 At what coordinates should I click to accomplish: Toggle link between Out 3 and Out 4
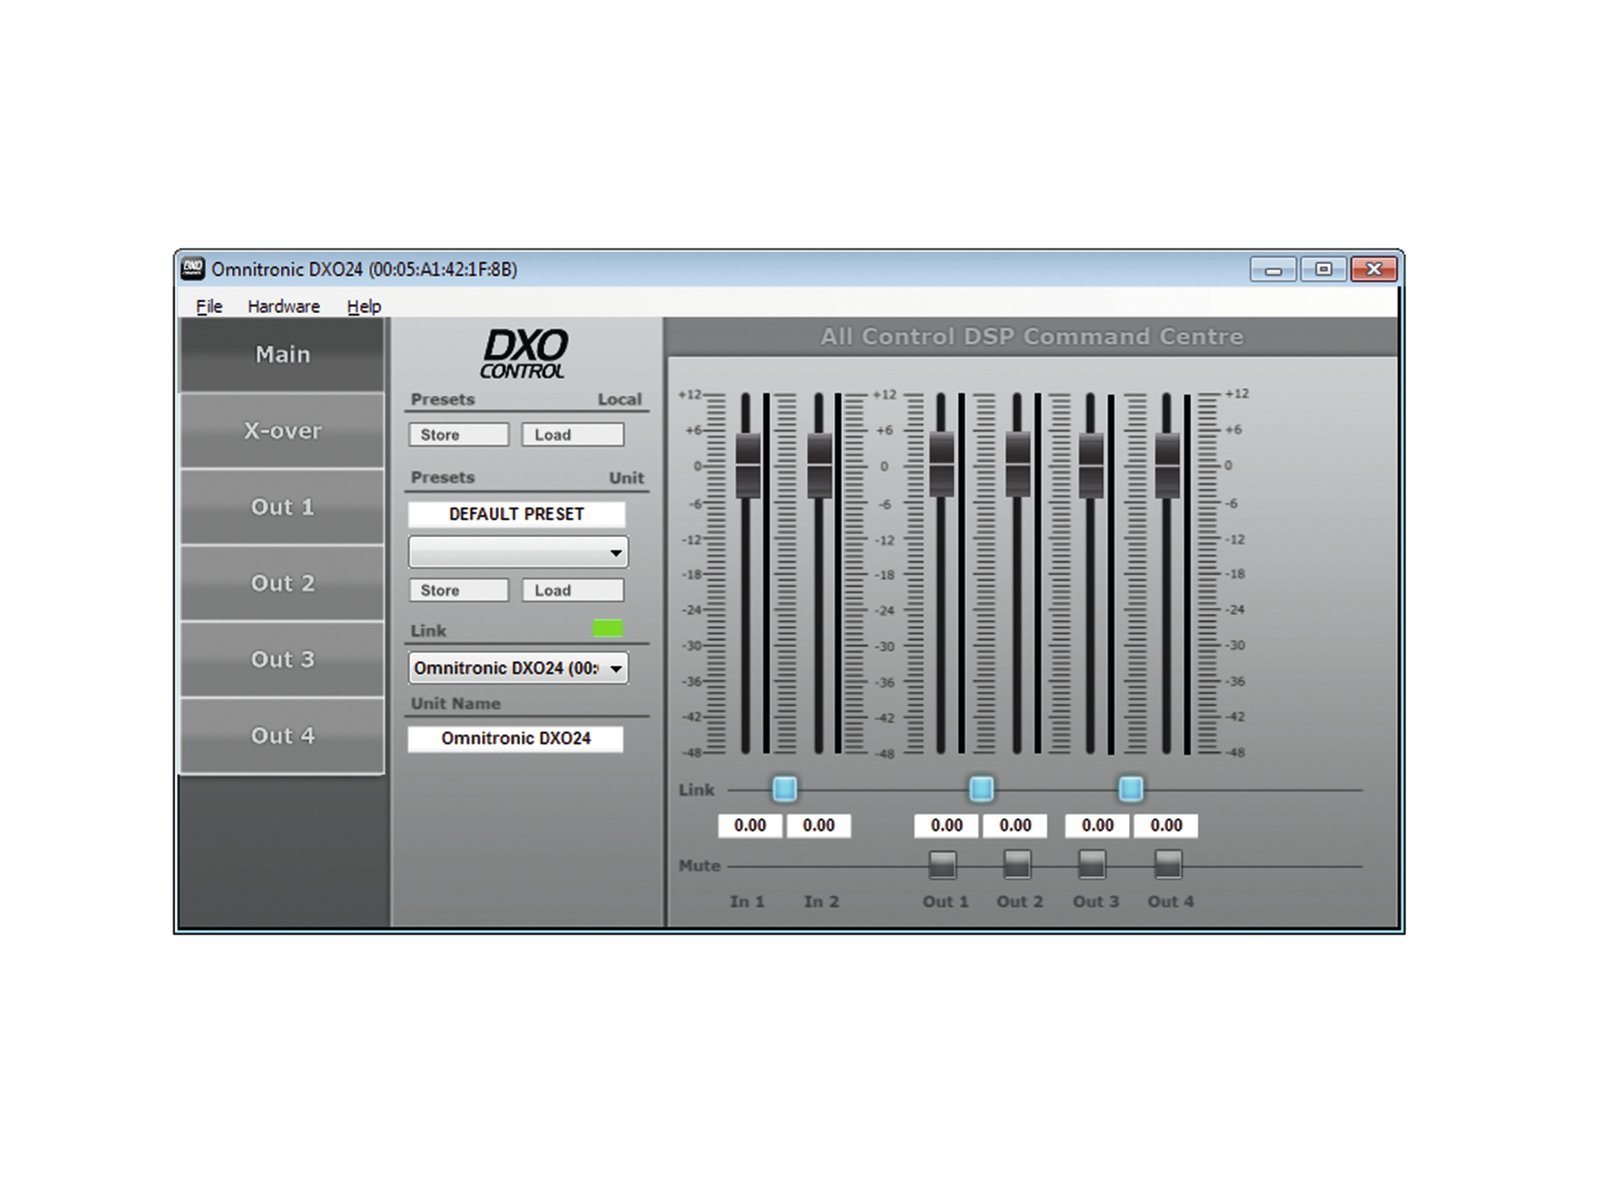pyautogui.click(x=1130, y=789)
